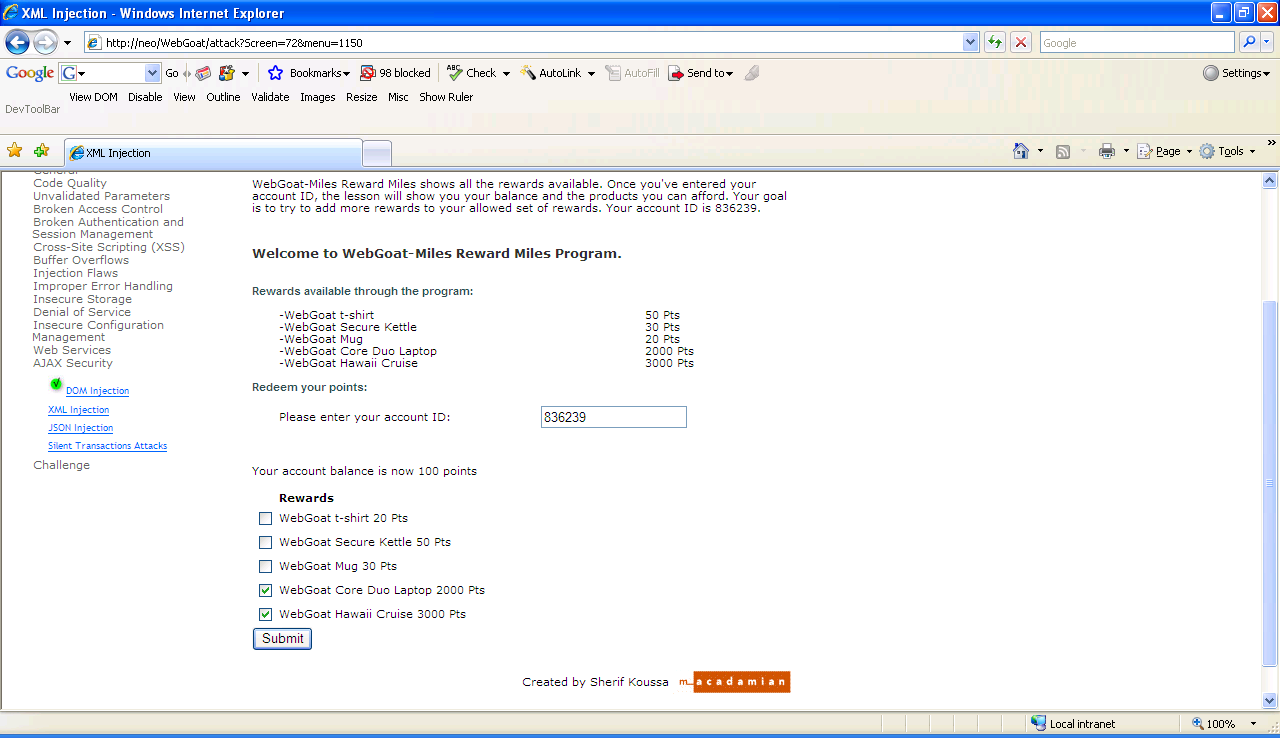The height and width of the screenshot is (738, 1280).
Task: Select the XML Injection browser tab
Action: click(212, 153)
